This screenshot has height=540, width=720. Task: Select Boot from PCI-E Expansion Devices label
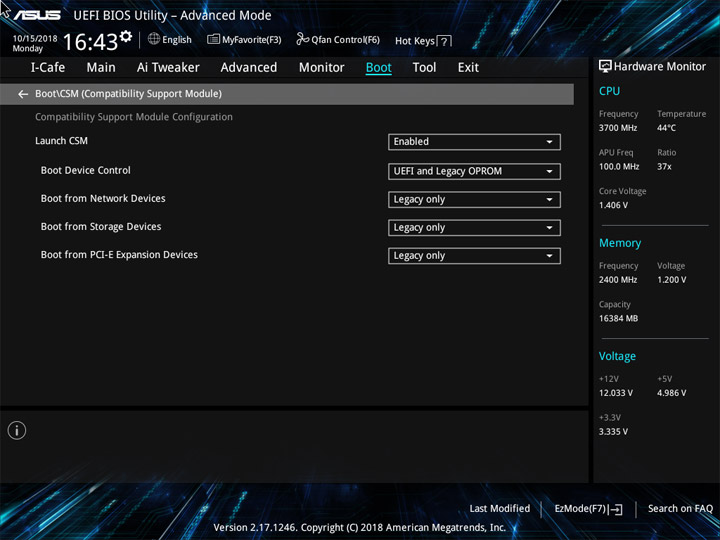119,254
